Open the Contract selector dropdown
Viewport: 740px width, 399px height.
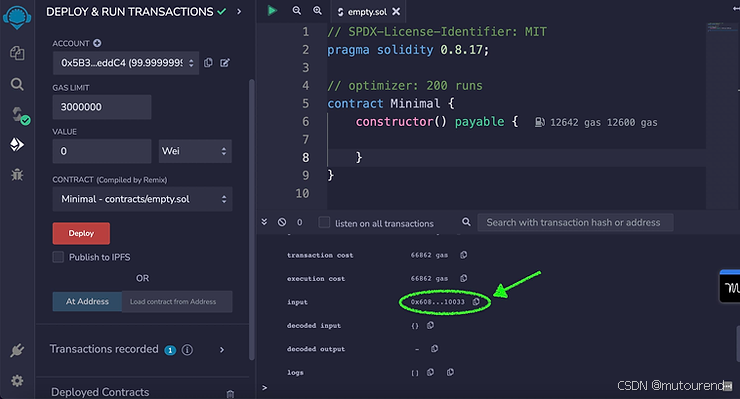click(x=142, y=199)
